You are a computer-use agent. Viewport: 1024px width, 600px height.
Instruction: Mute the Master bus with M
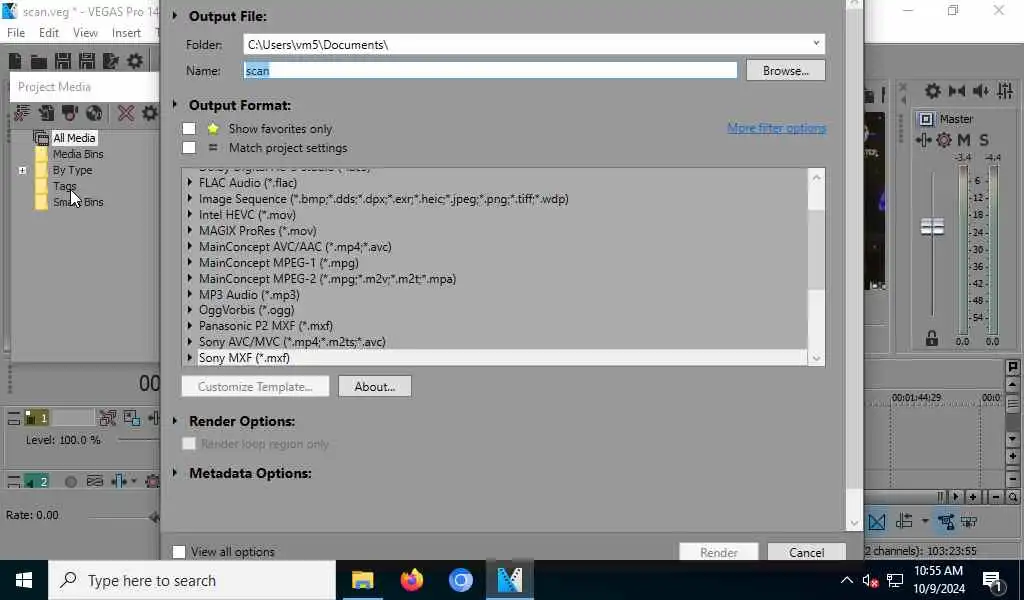(964, 140)
